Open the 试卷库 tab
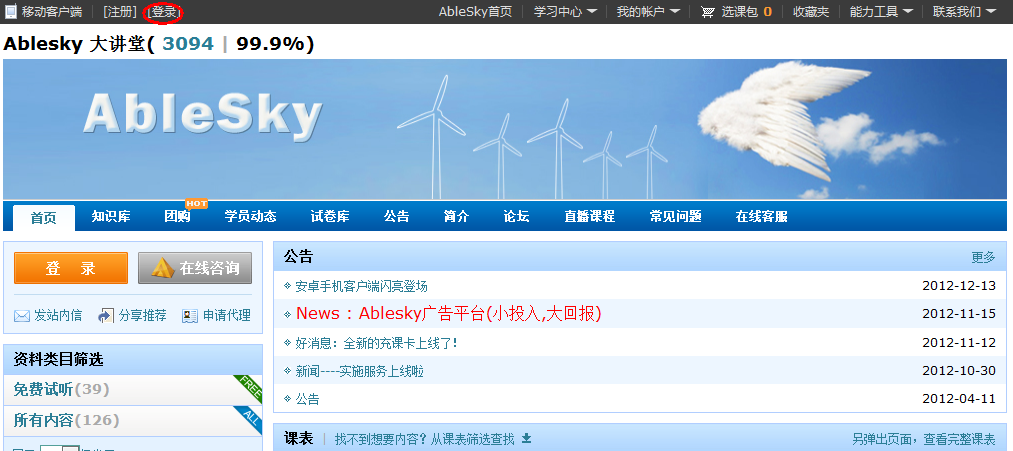 330,216
